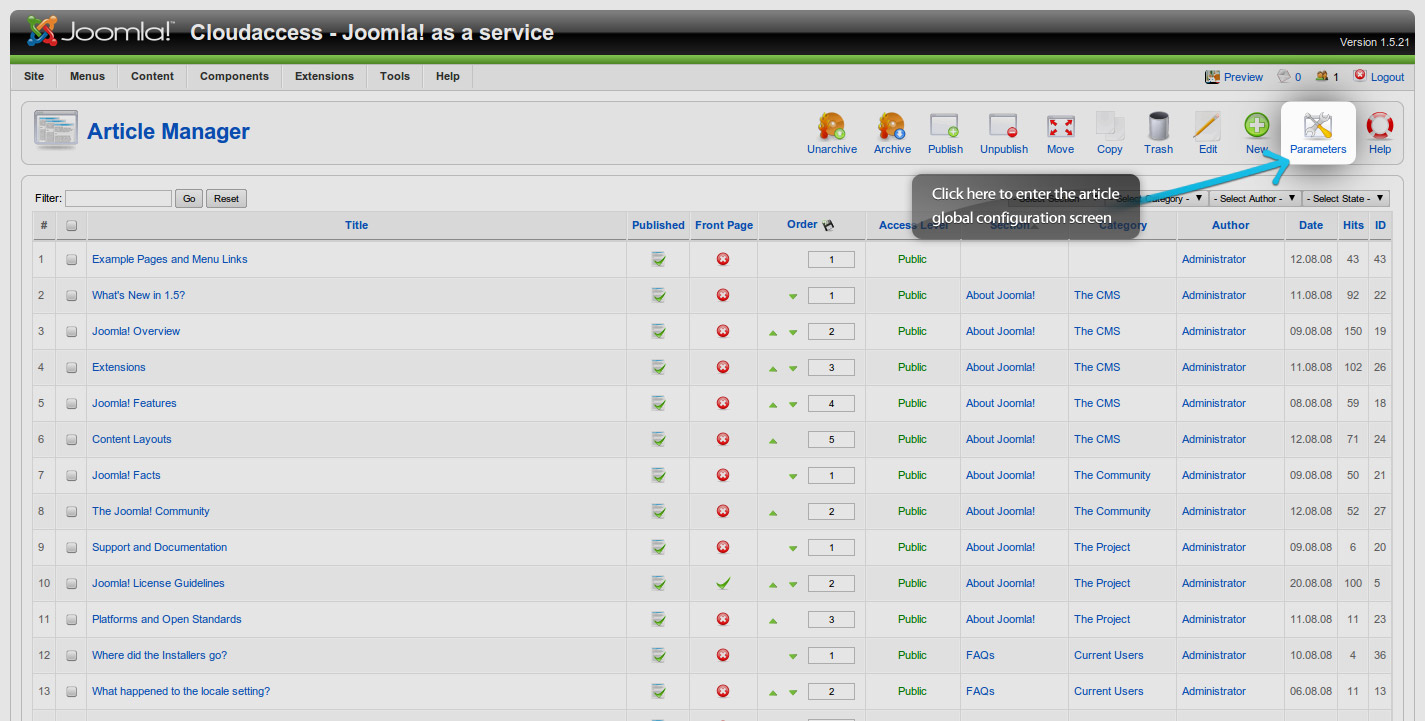The width and height of the screenshot is (1425, 721).
Task: Toggle front page status for Joomla! License Guidelines
Action: click(x=723, y=583)
